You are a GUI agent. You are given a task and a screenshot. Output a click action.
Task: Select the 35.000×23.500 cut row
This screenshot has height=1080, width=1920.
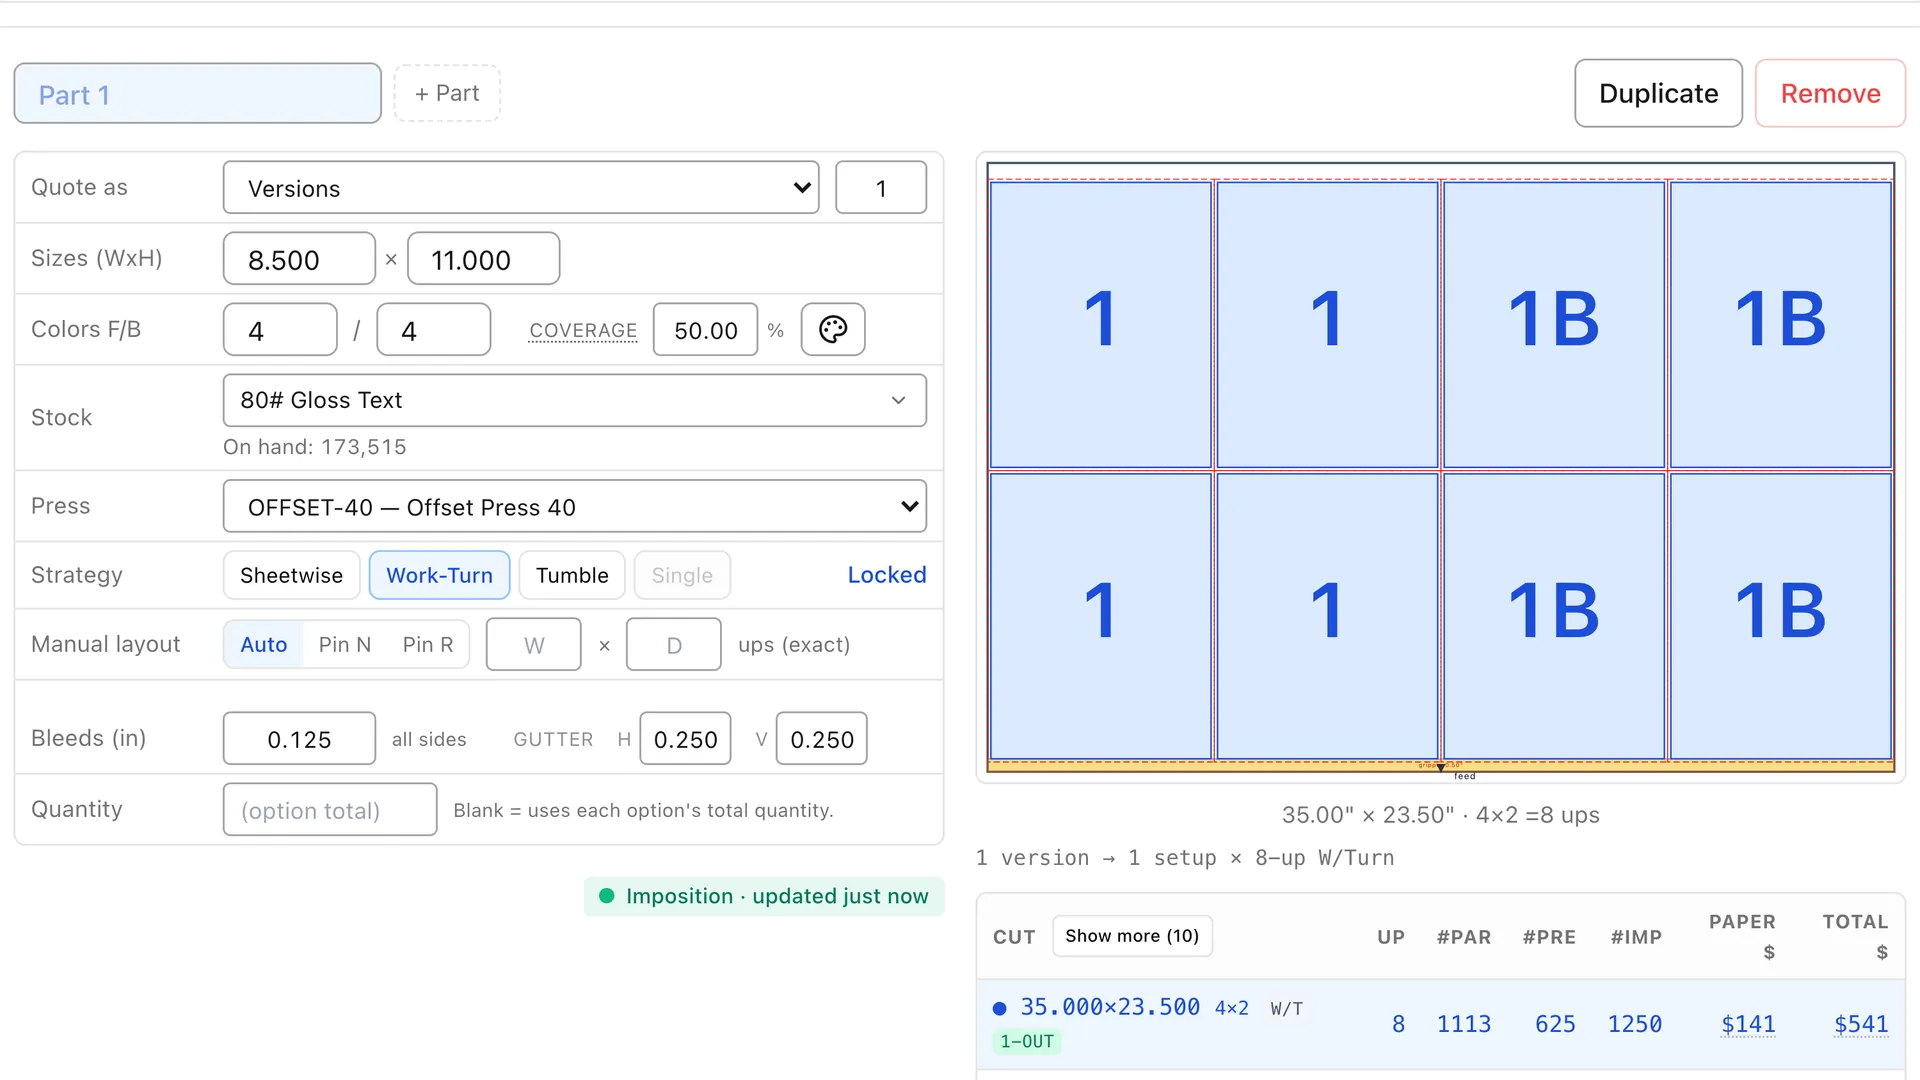coord(1440,1024)
